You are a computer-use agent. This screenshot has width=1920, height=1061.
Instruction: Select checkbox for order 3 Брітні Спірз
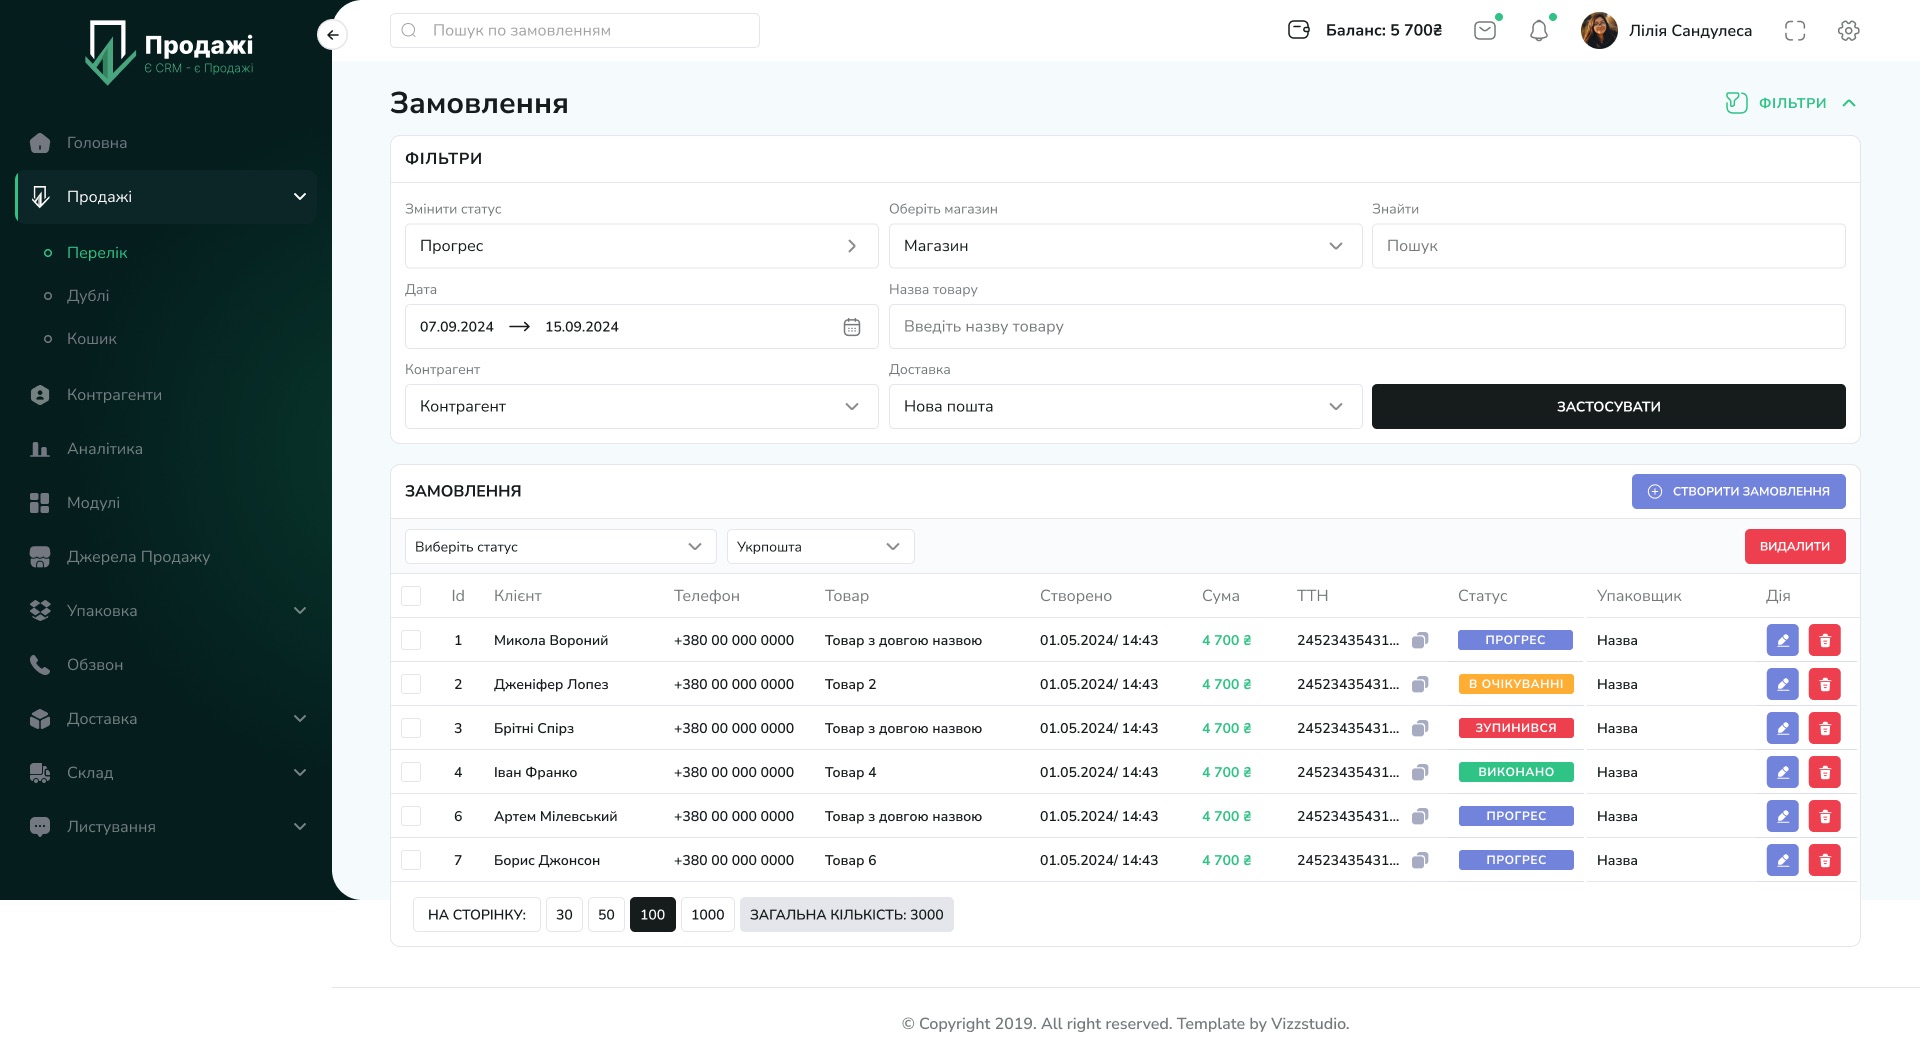411,728
